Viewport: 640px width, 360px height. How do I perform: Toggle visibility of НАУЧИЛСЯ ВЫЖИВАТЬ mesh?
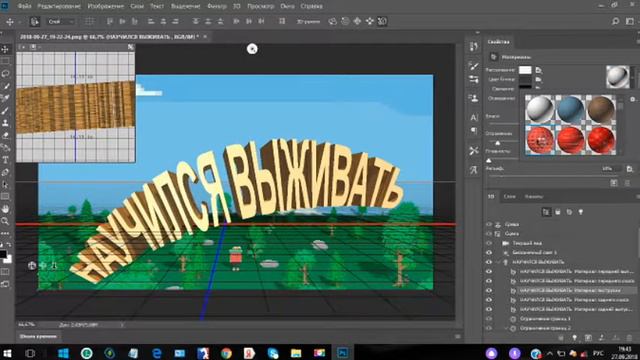click(489, 262)
